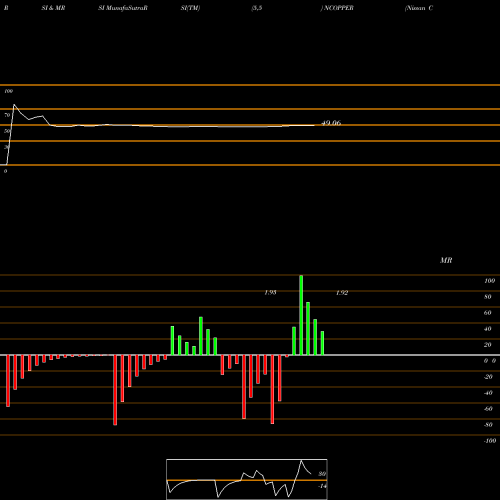
Task: Click the '100' label on RSI axis
Action: point(8,91)
